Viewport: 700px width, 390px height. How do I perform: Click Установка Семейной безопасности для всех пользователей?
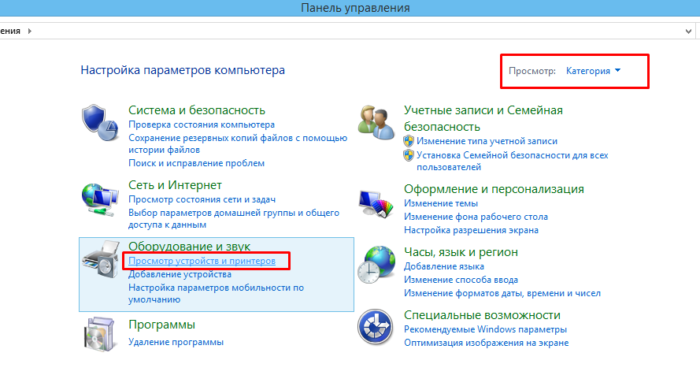pyautogui.click(x=512, y=161)
